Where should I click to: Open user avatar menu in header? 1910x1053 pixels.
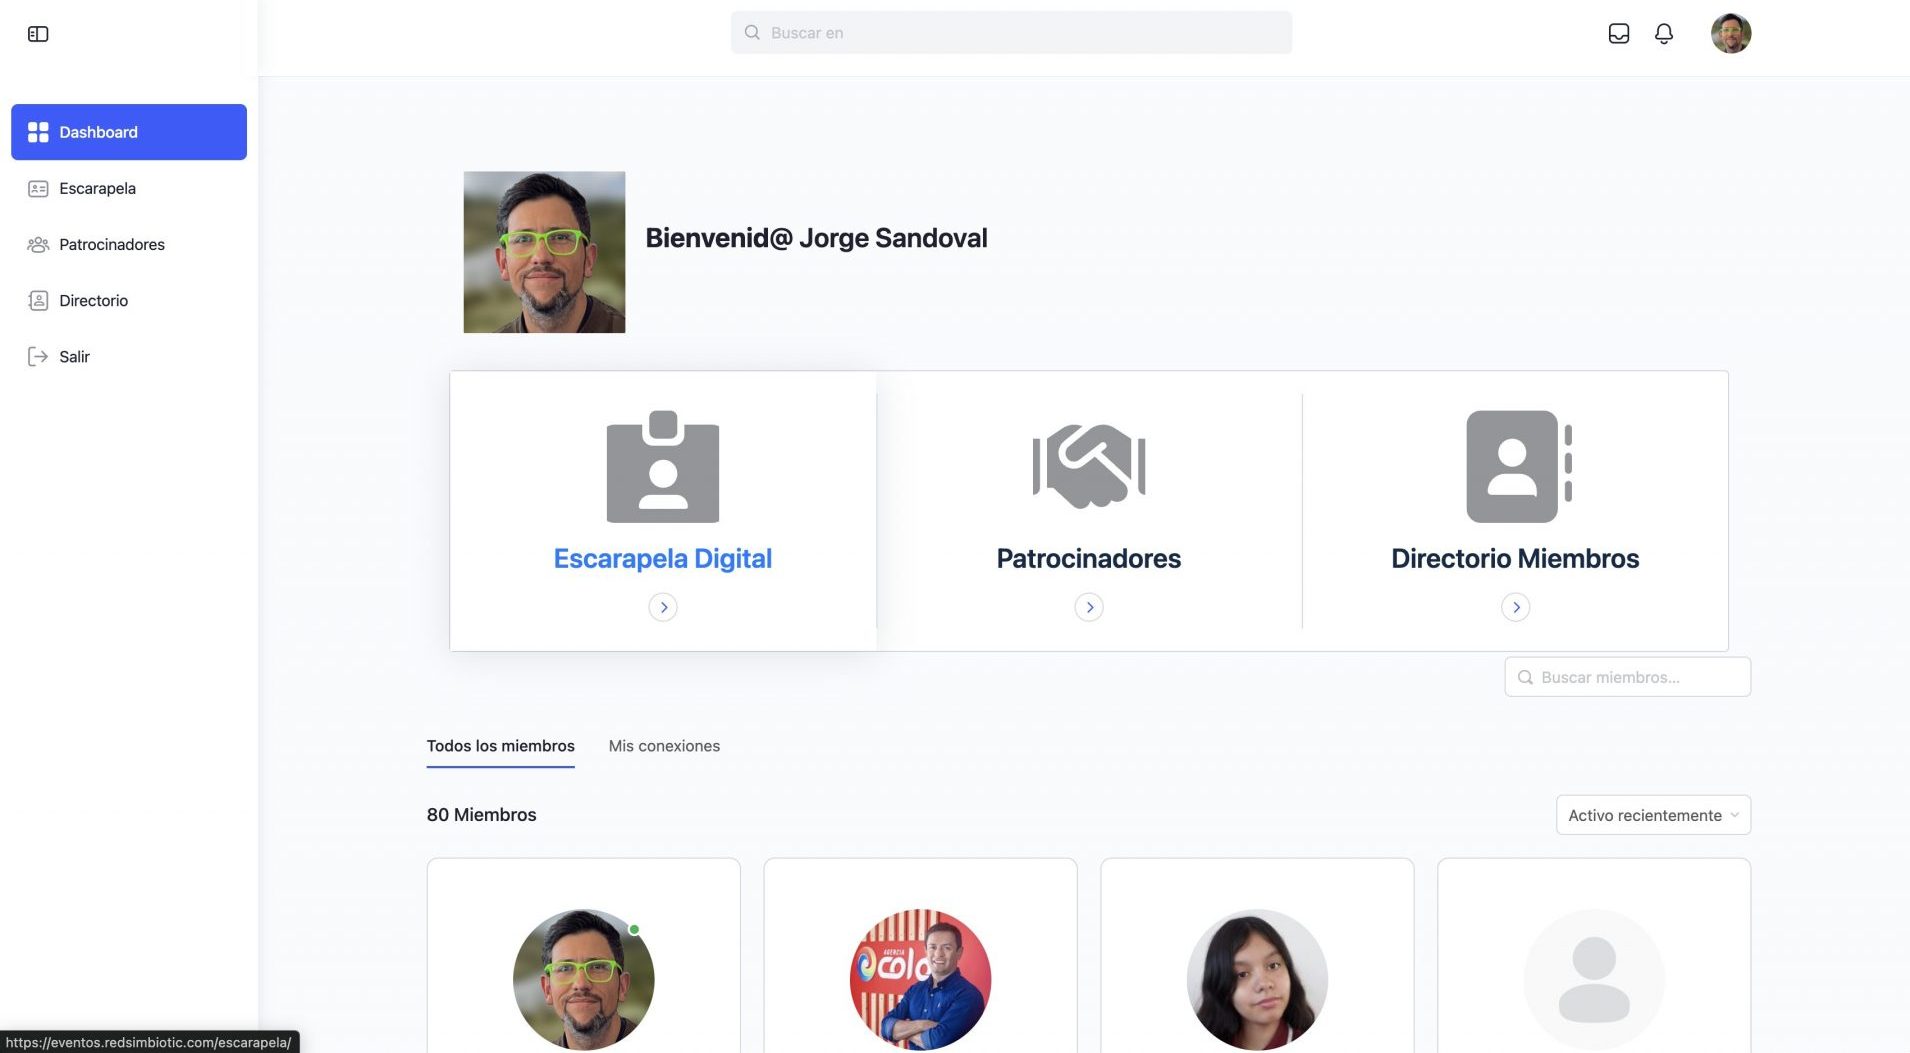pos(1730,34)
